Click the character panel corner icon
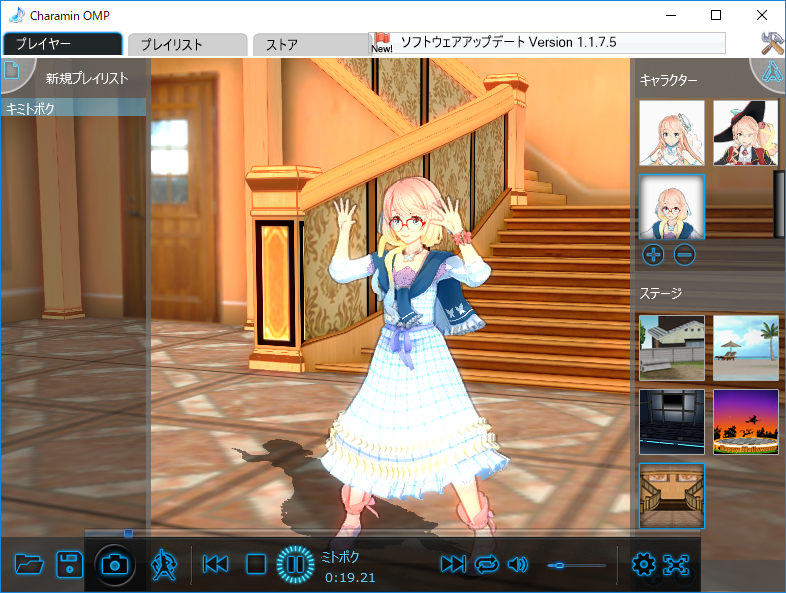Viewport: 786px width, 593px height. [771, 72]
